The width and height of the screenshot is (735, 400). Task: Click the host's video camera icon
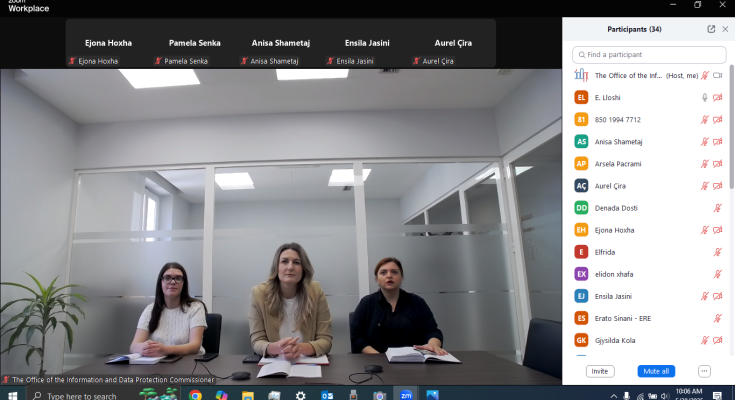pyautogui.click(x=717, y=75)
